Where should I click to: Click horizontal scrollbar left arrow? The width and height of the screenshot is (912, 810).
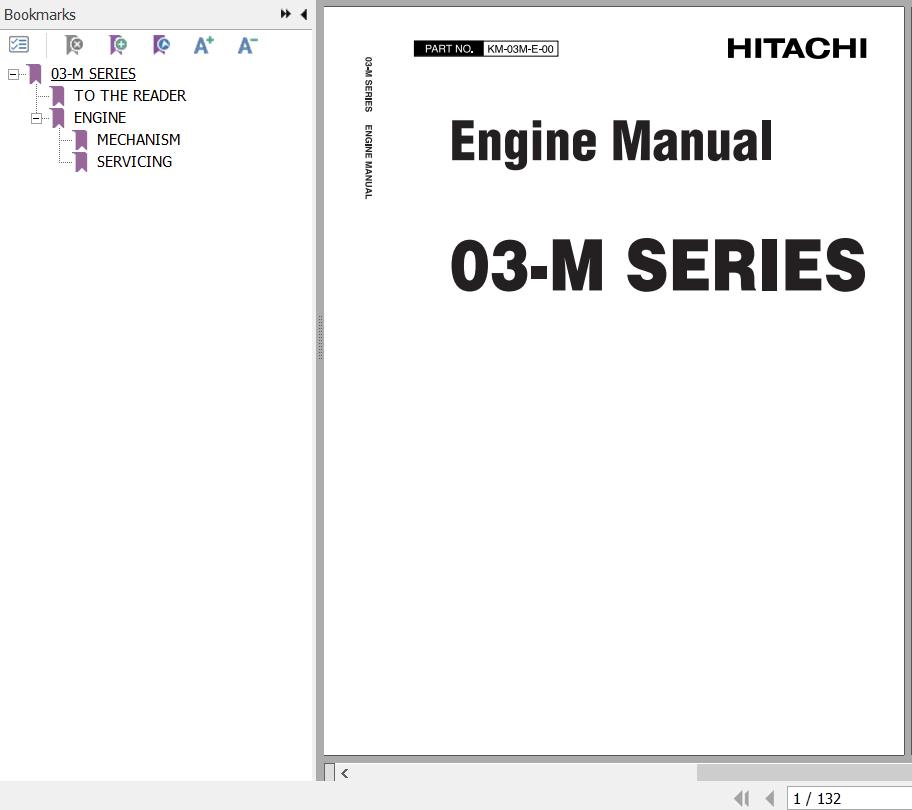[x=344, y=773]
